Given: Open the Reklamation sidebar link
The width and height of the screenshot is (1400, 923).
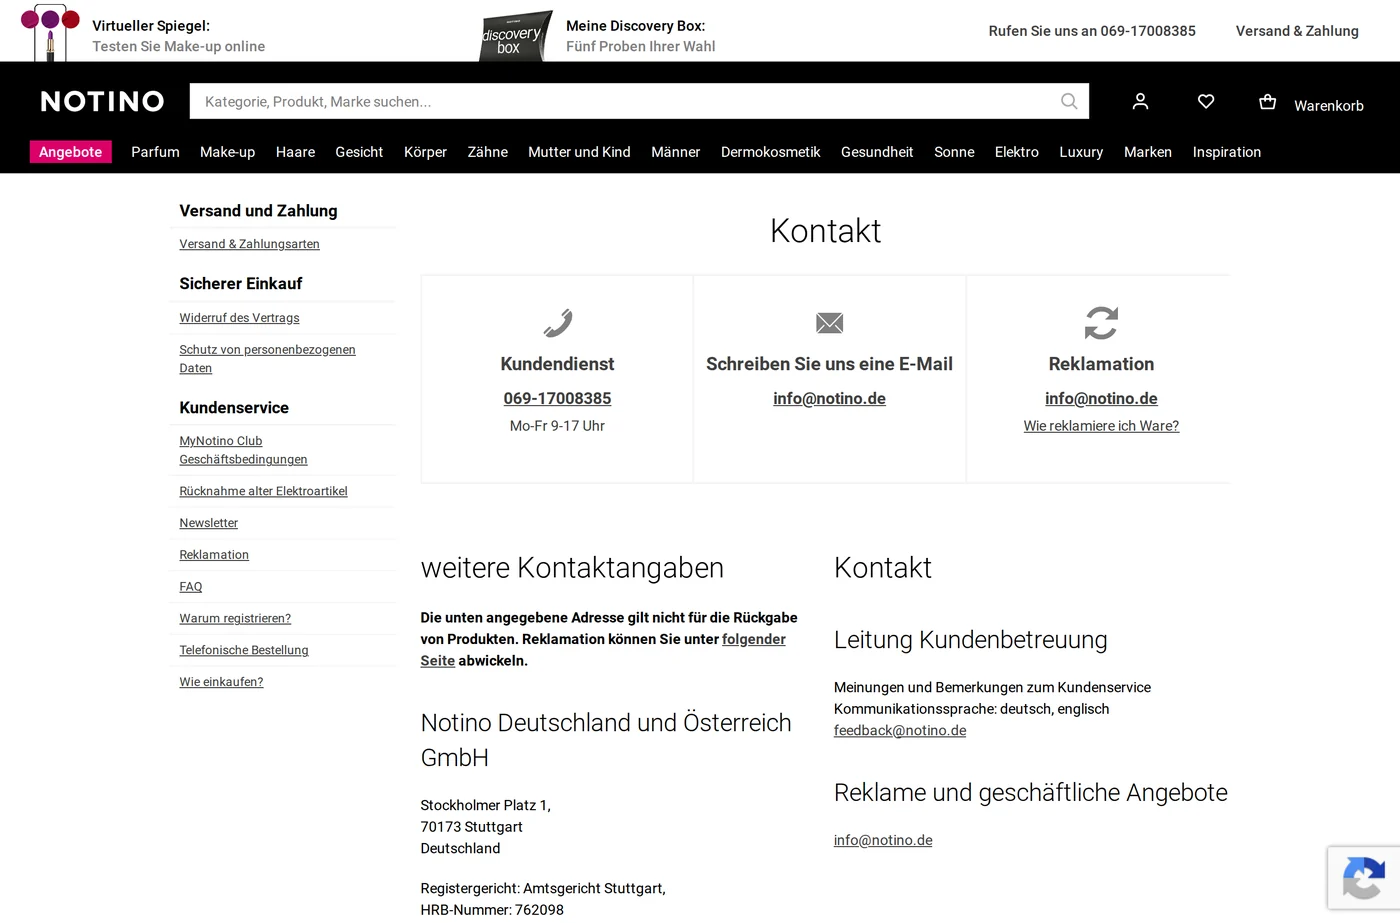Looking at the screenshot, I should point(214,555).
